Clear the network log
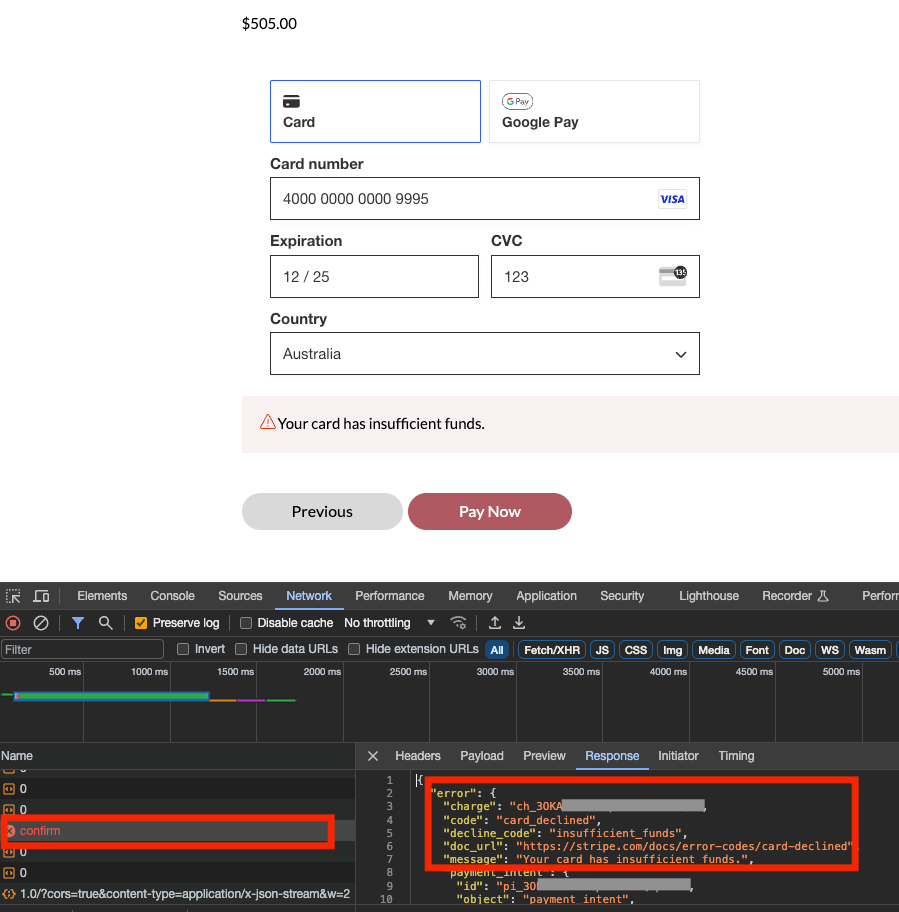 (x=41, y=623)
